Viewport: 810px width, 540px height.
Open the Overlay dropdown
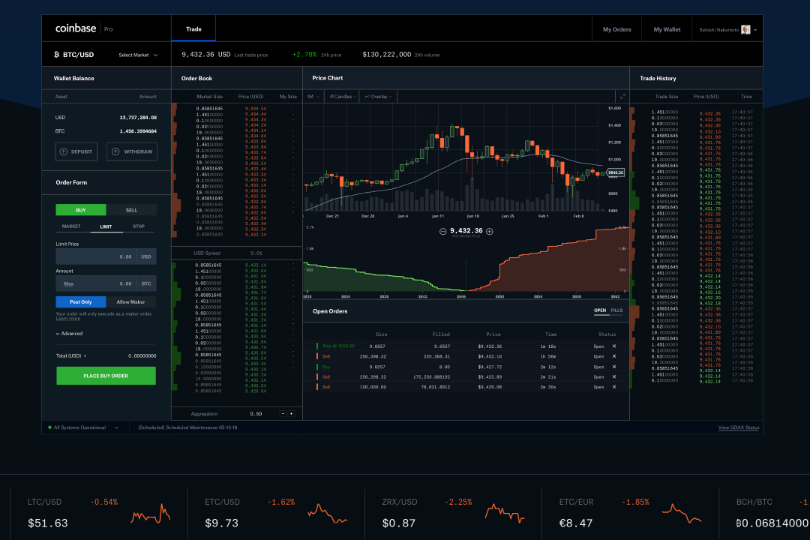point(378,97)
